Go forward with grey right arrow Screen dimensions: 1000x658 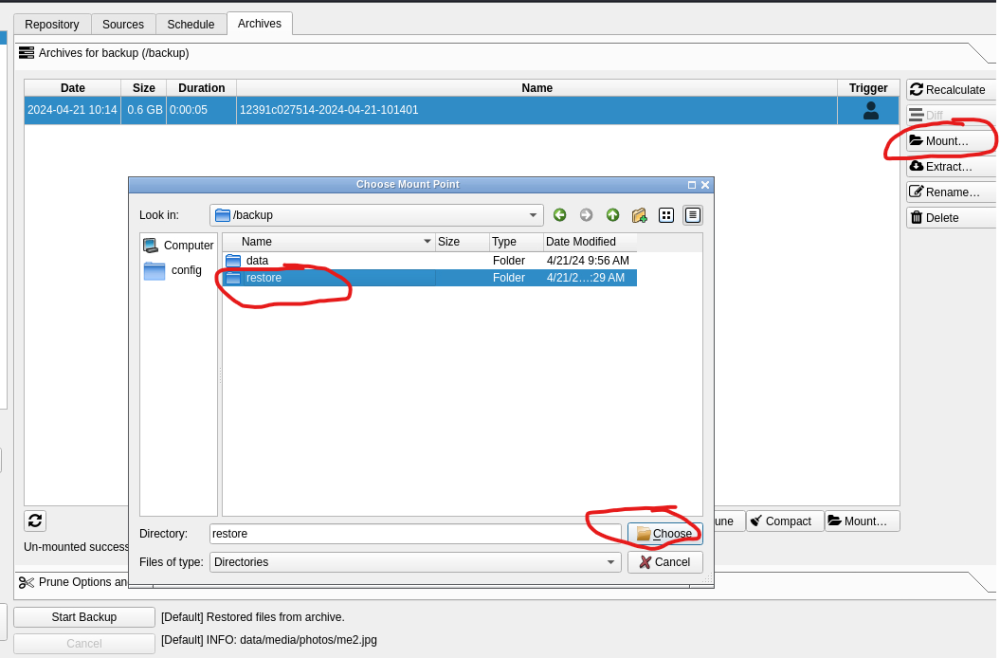(586, 215)
